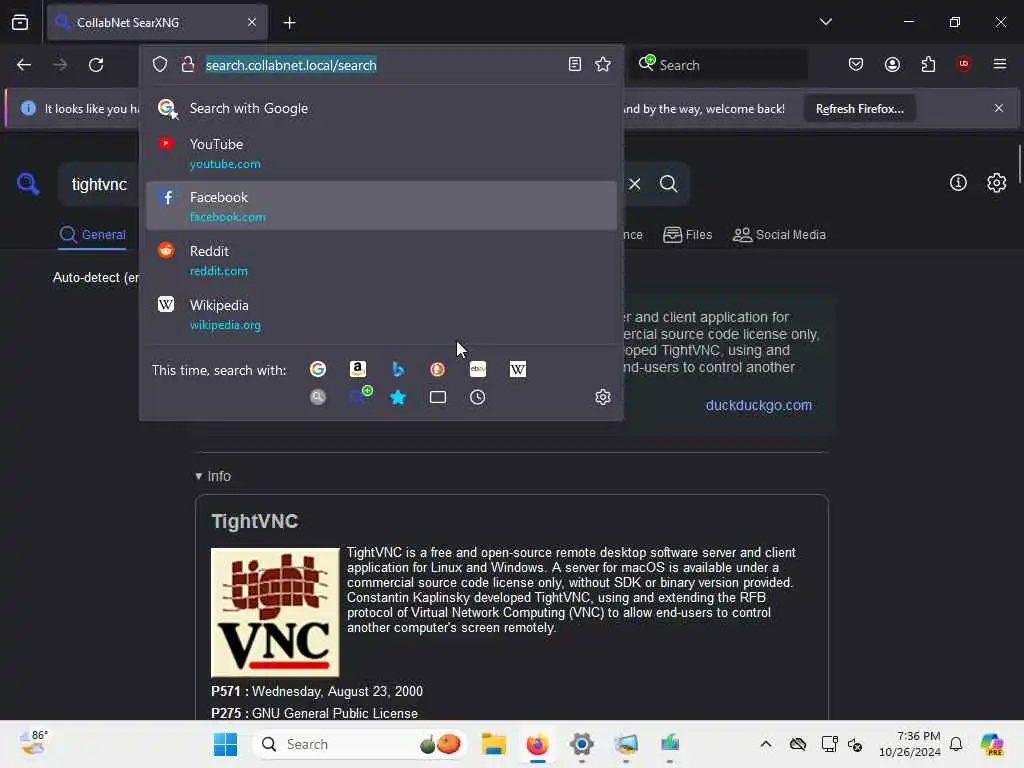Show hidden system tray icons
This screenshot has width=1024, height=768.
point(766,744)
